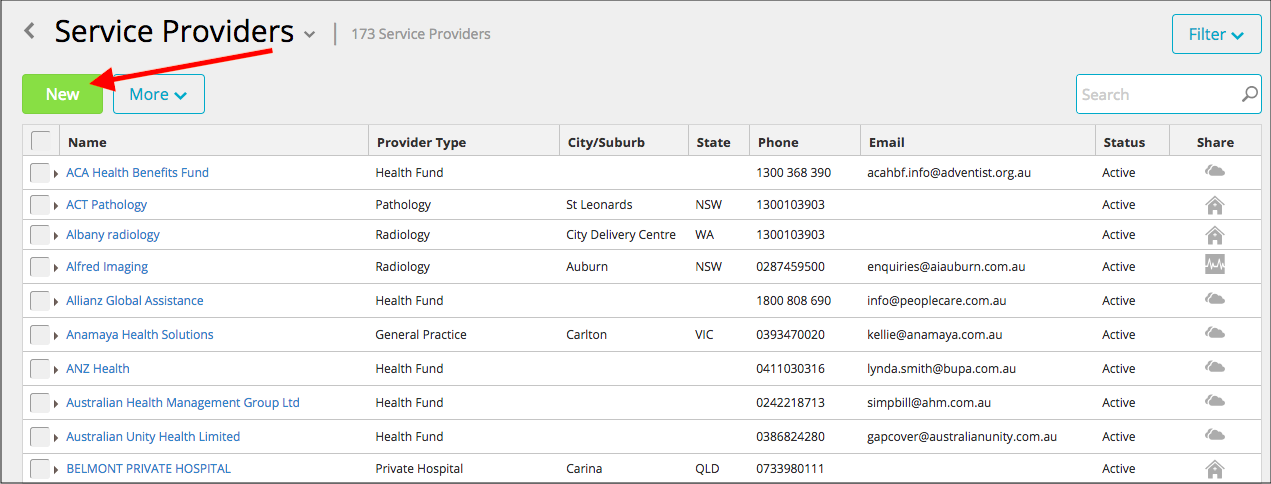Expand the Alfred Imaging row triangle

coord(56,268)
